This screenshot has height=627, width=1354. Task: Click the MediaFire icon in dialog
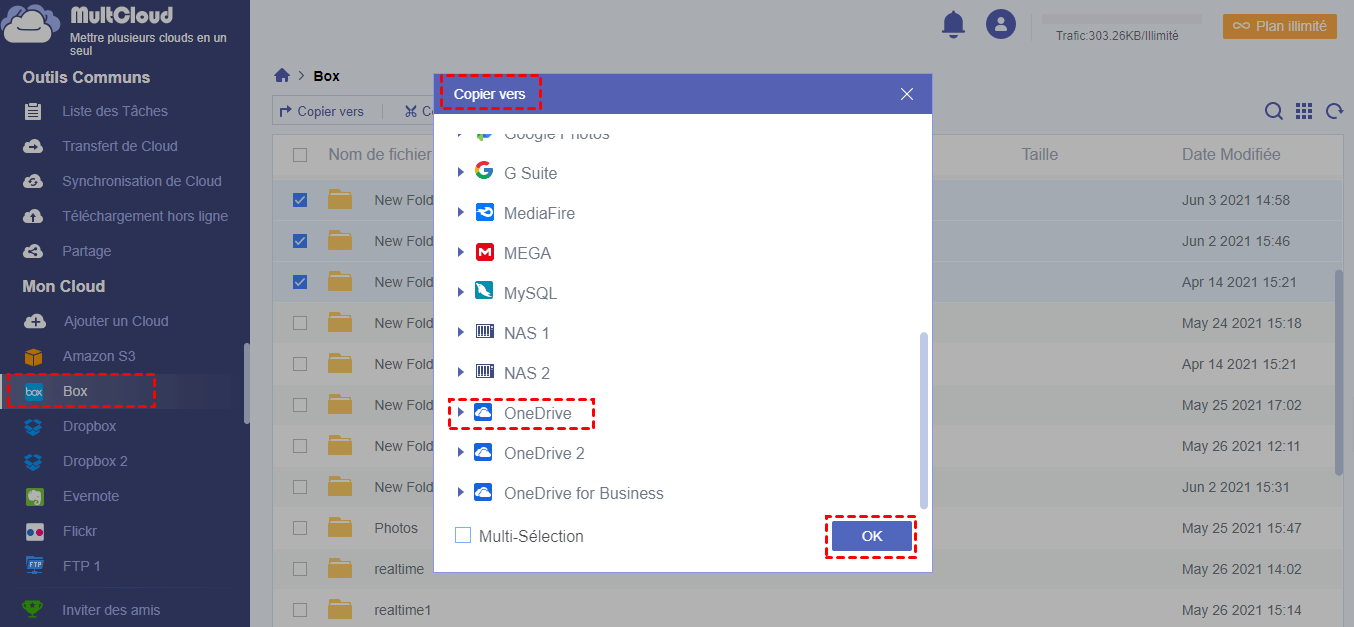coord(484,213)
